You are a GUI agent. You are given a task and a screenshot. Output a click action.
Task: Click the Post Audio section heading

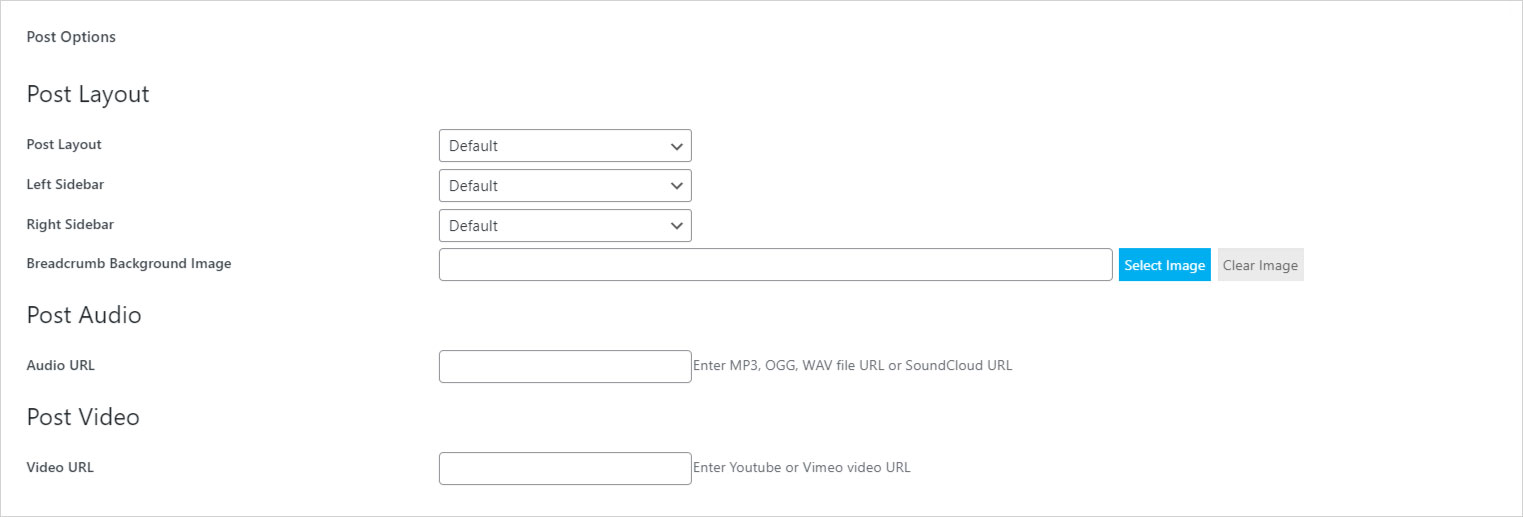[x=84, y=315]
